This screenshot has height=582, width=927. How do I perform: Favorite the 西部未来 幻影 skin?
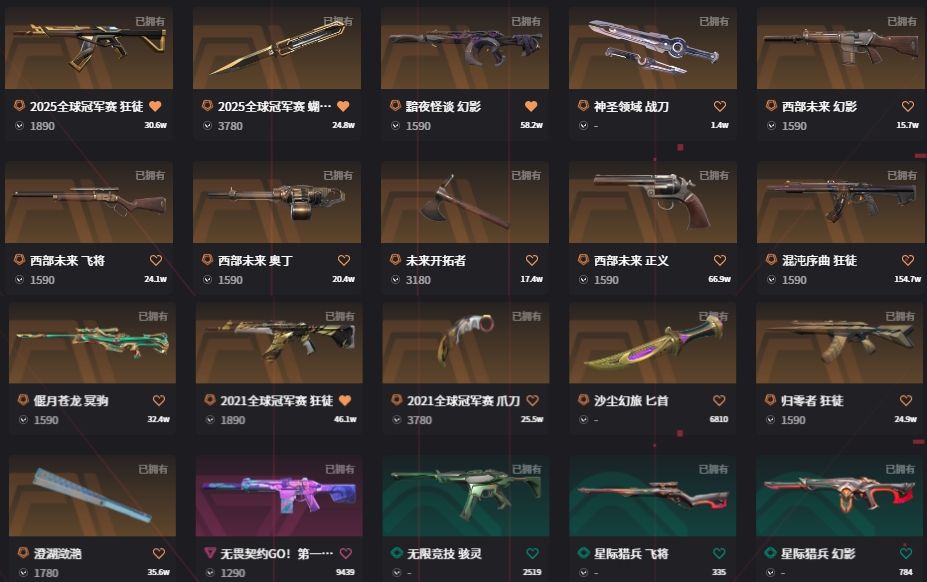coord(907,106)
